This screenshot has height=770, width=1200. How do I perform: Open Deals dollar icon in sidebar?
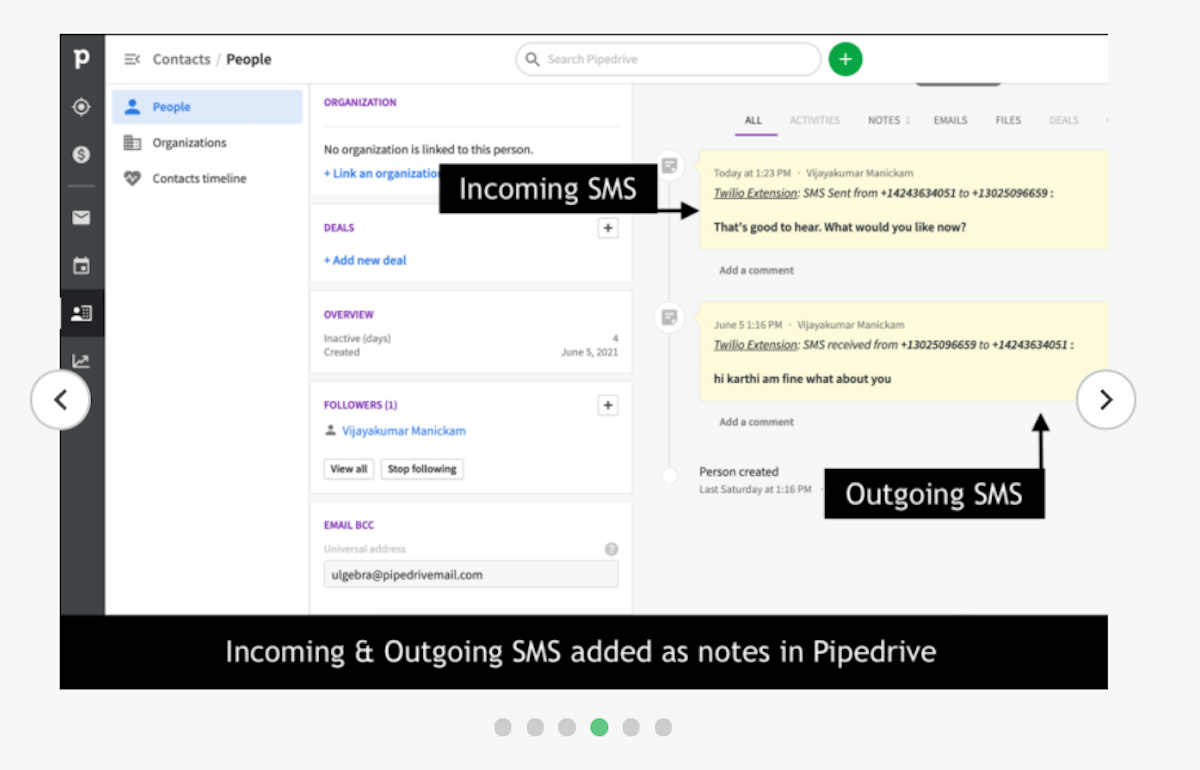tap(82, 154)
